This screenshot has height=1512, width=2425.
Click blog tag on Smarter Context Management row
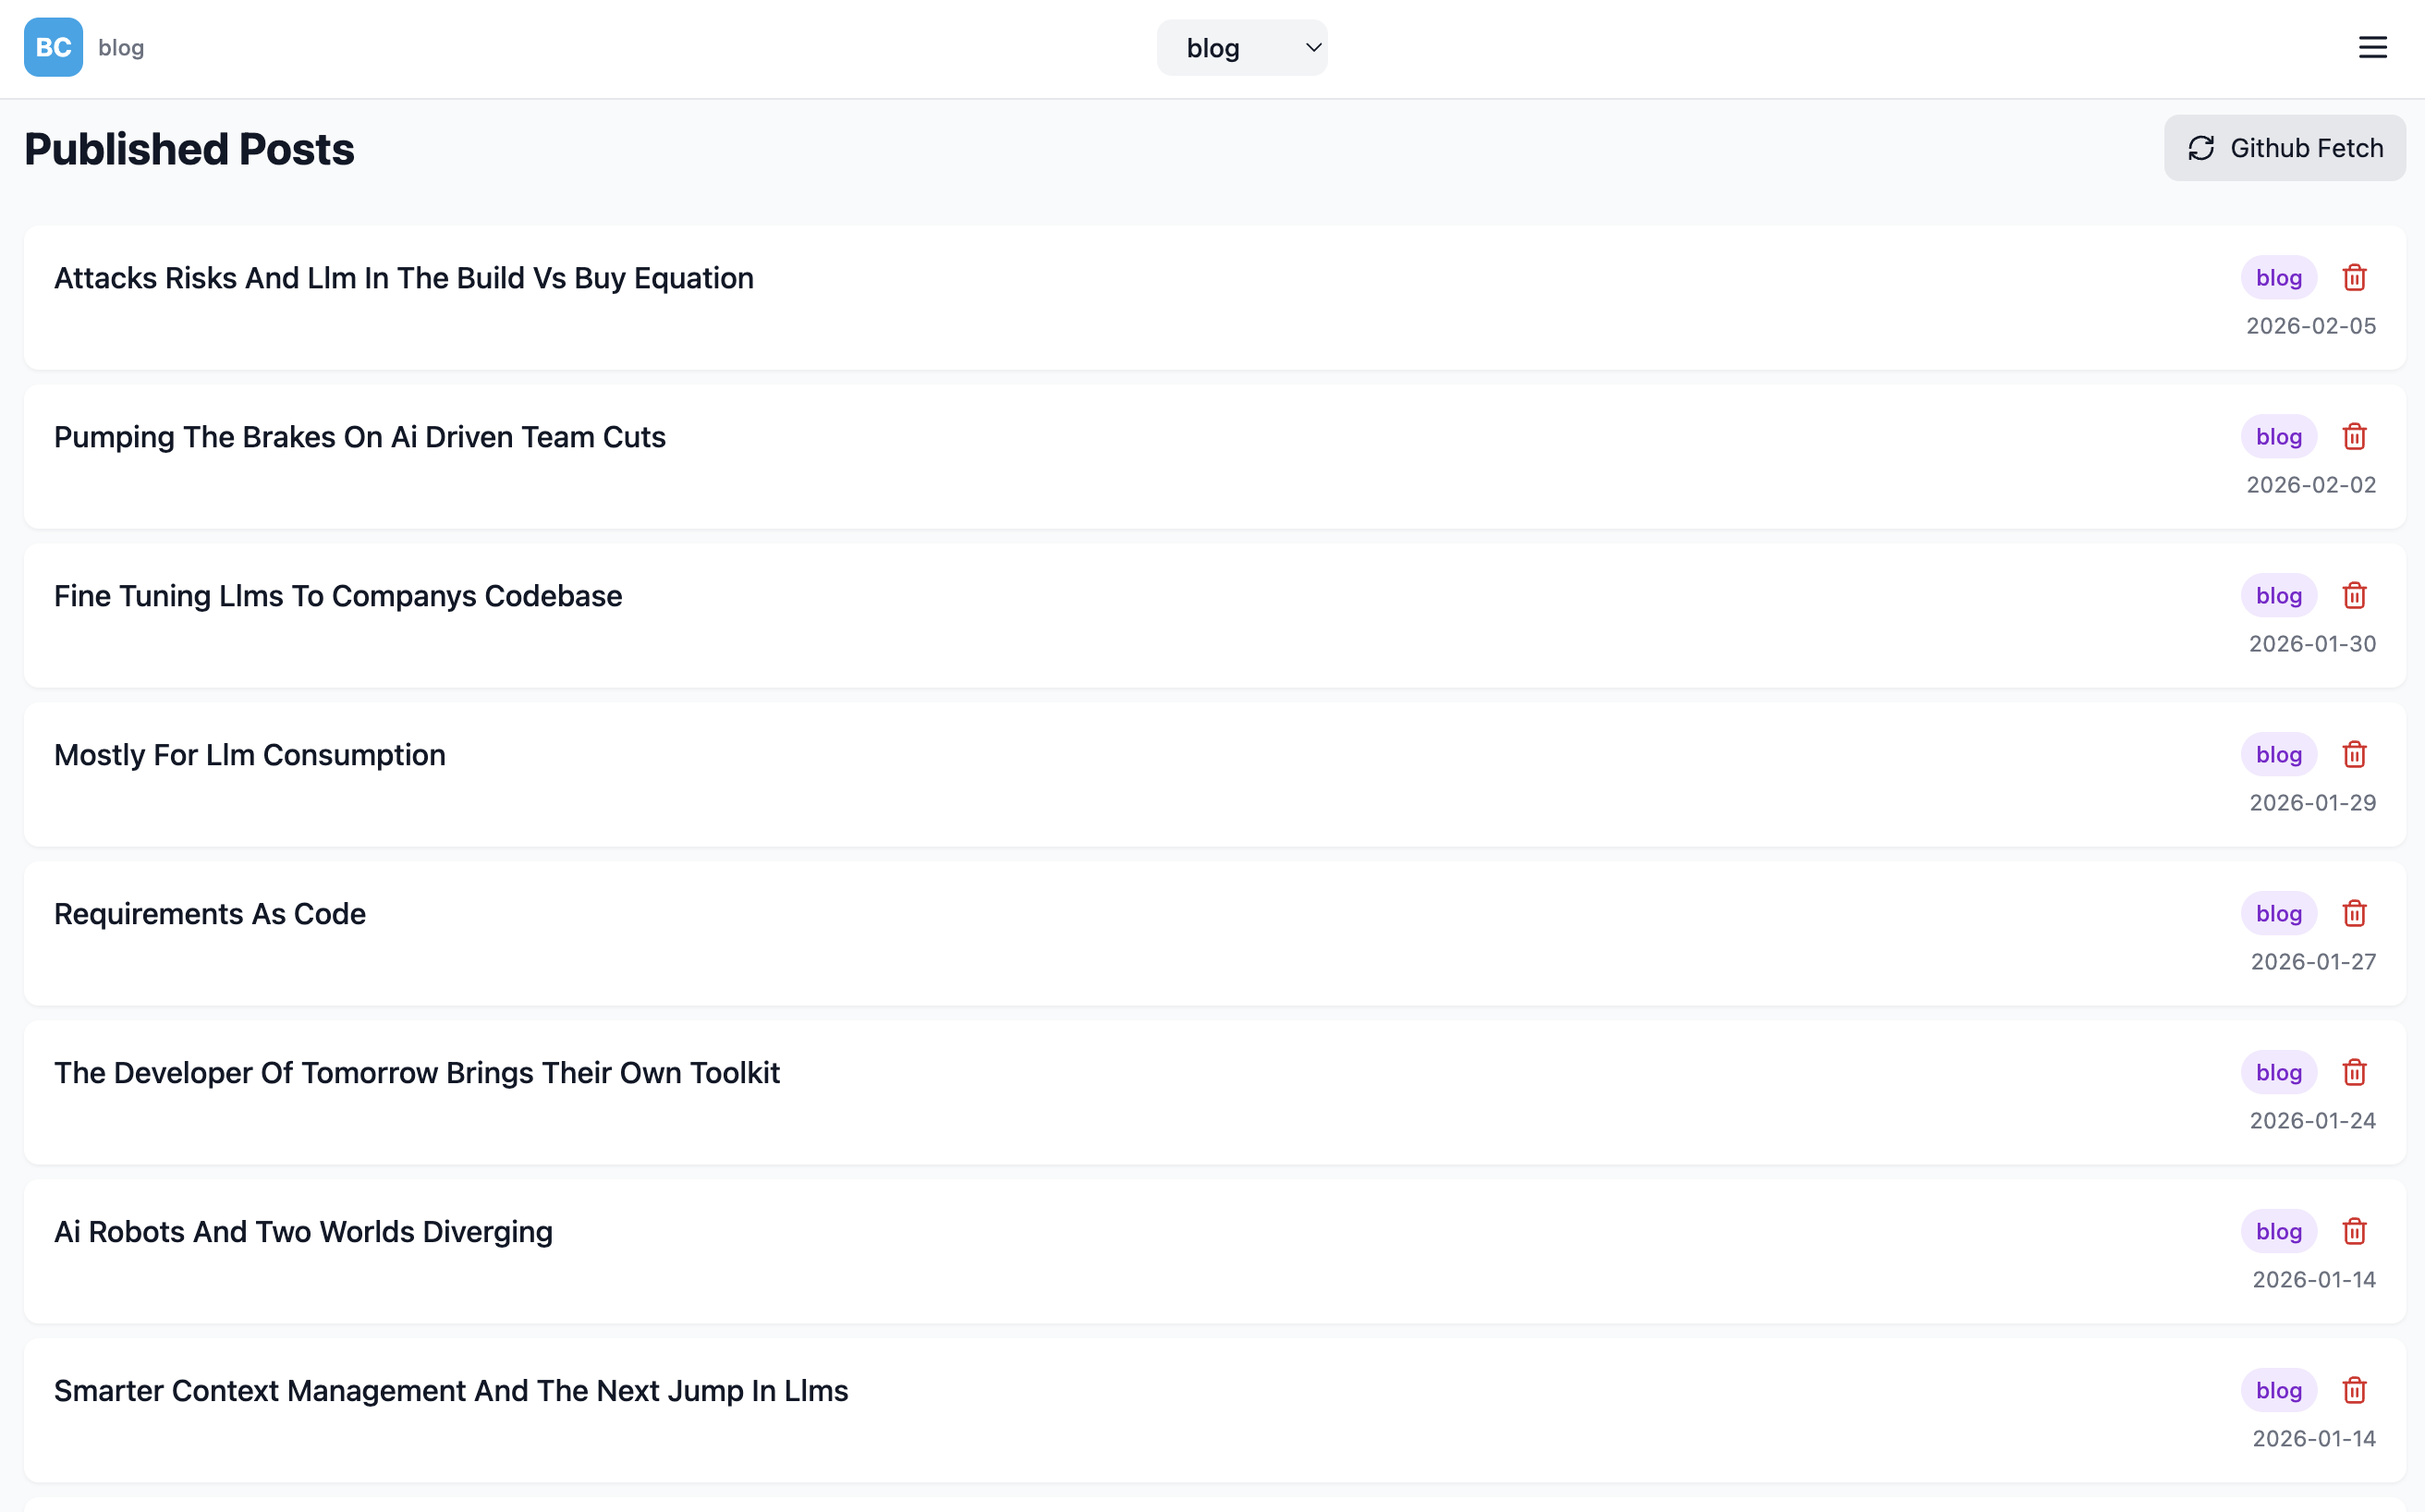tap(2278, 1391)
